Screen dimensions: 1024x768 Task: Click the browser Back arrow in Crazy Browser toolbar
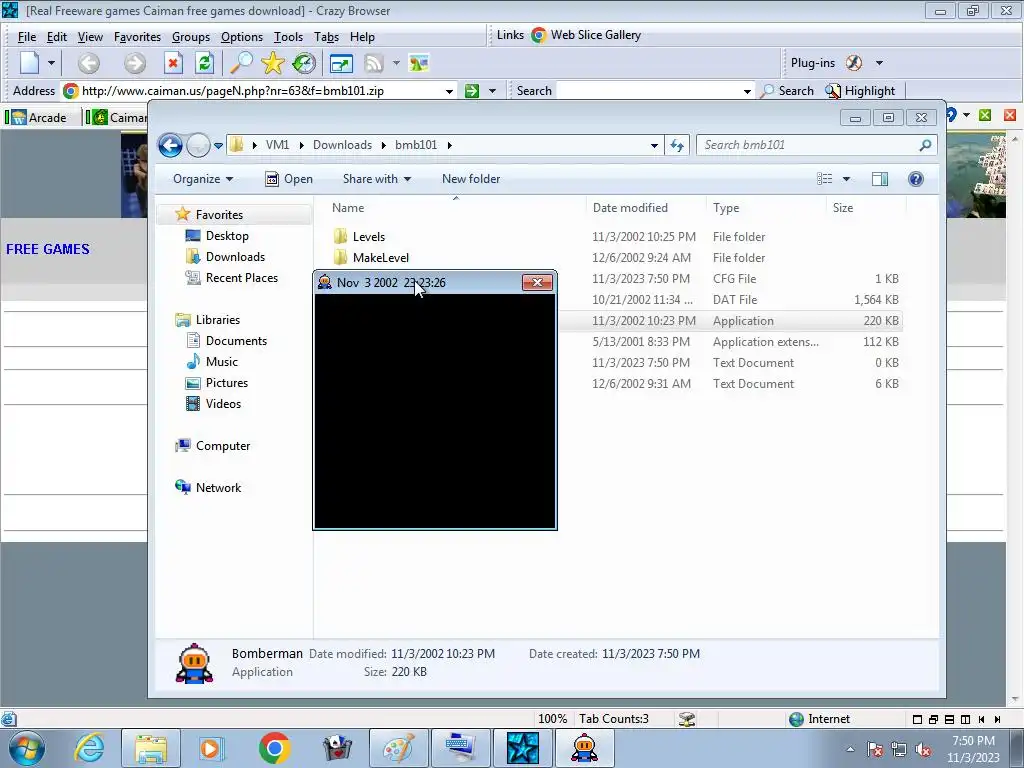coord(89,63)
